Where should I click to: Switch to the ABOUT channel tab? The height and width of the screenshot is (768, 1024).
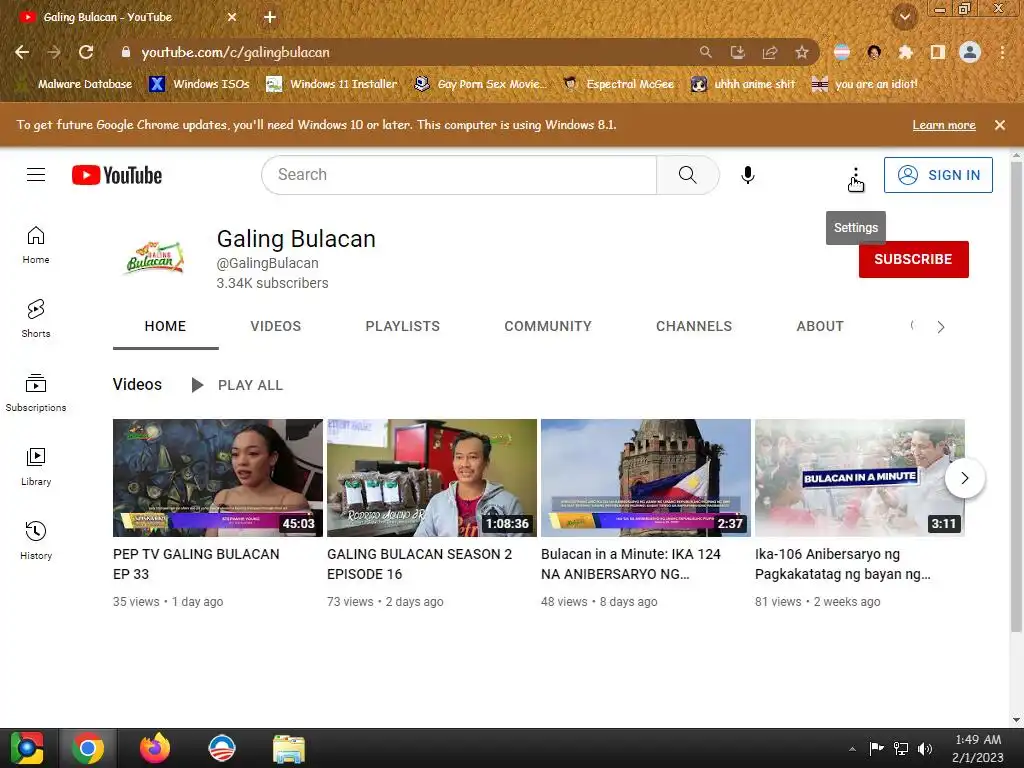click(x=820, y=326)
